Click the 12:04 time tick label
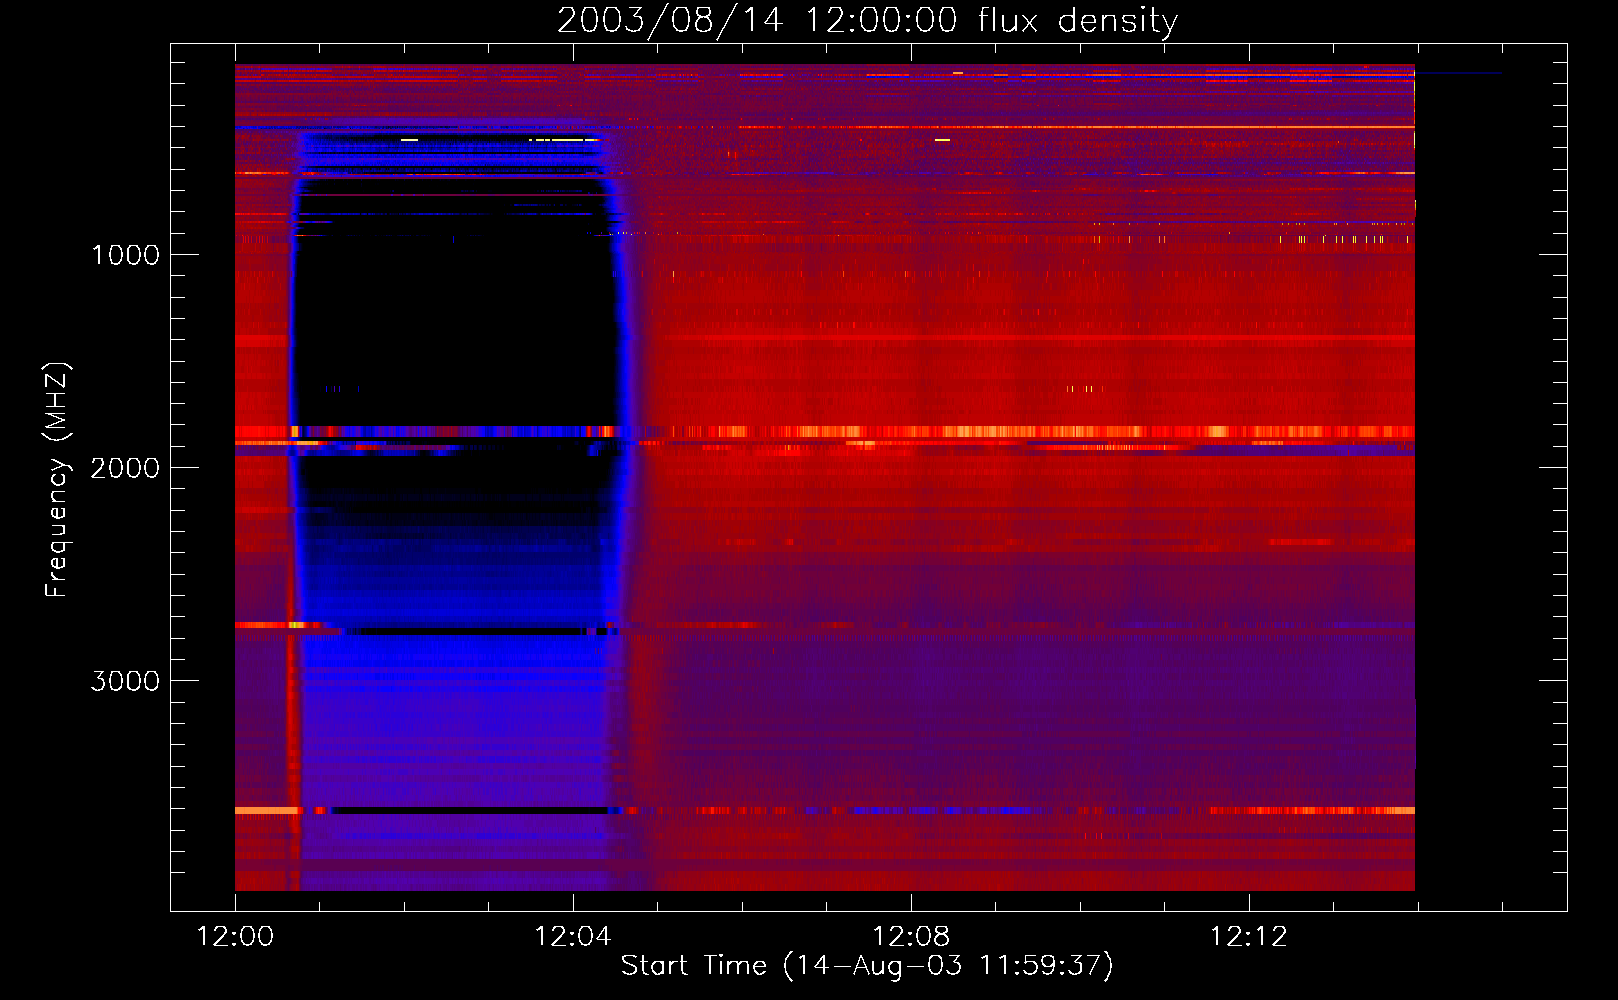This screenshot has height=1000, width=1618. (x=573, y=937)
